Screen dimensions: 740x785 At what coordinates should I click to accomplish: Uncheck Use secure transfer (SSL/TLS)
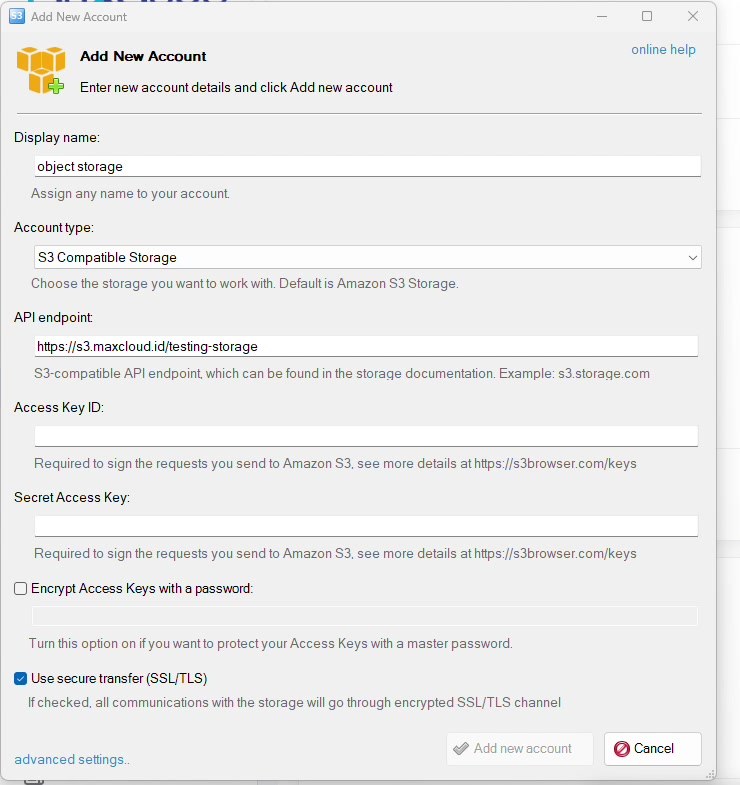[x=21, y=678]
